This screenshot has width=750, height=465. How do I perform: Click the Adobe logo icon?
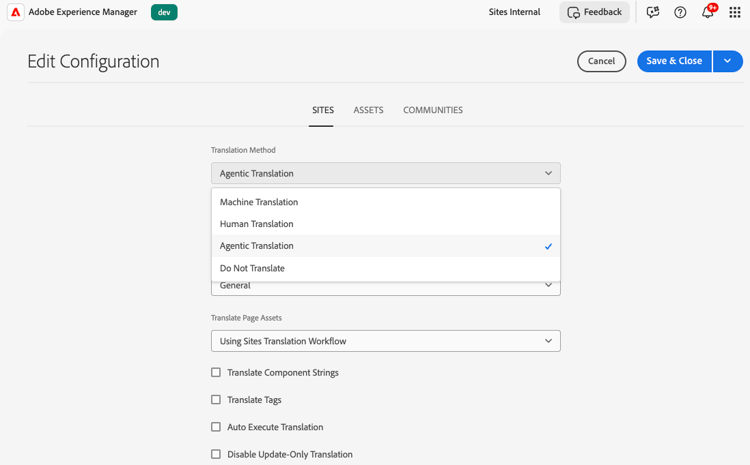(x=15, y=12)
